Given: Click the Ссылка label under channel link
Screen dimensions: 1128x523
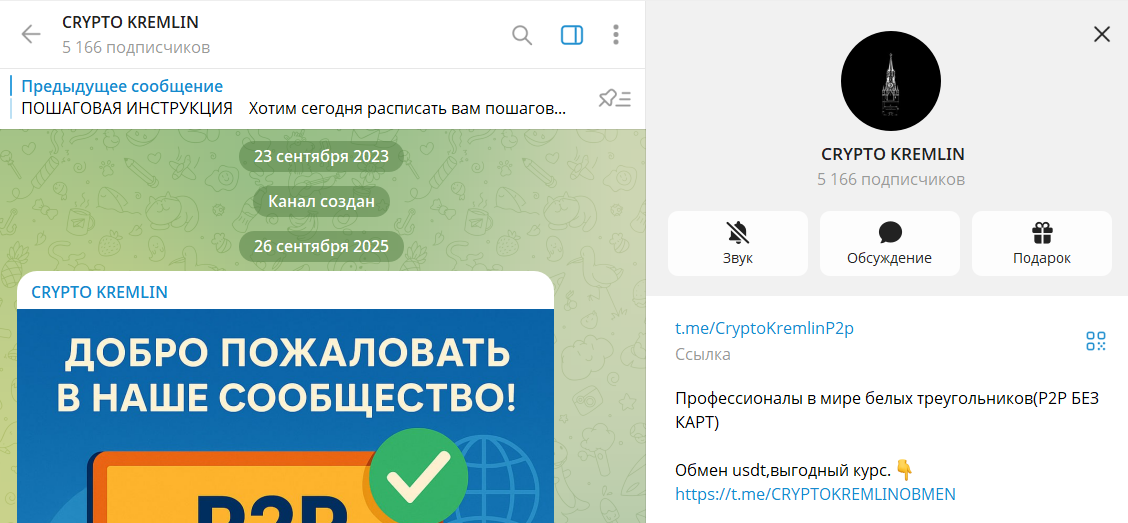Looking at the screenshot, I should click(x=703, y=355).
